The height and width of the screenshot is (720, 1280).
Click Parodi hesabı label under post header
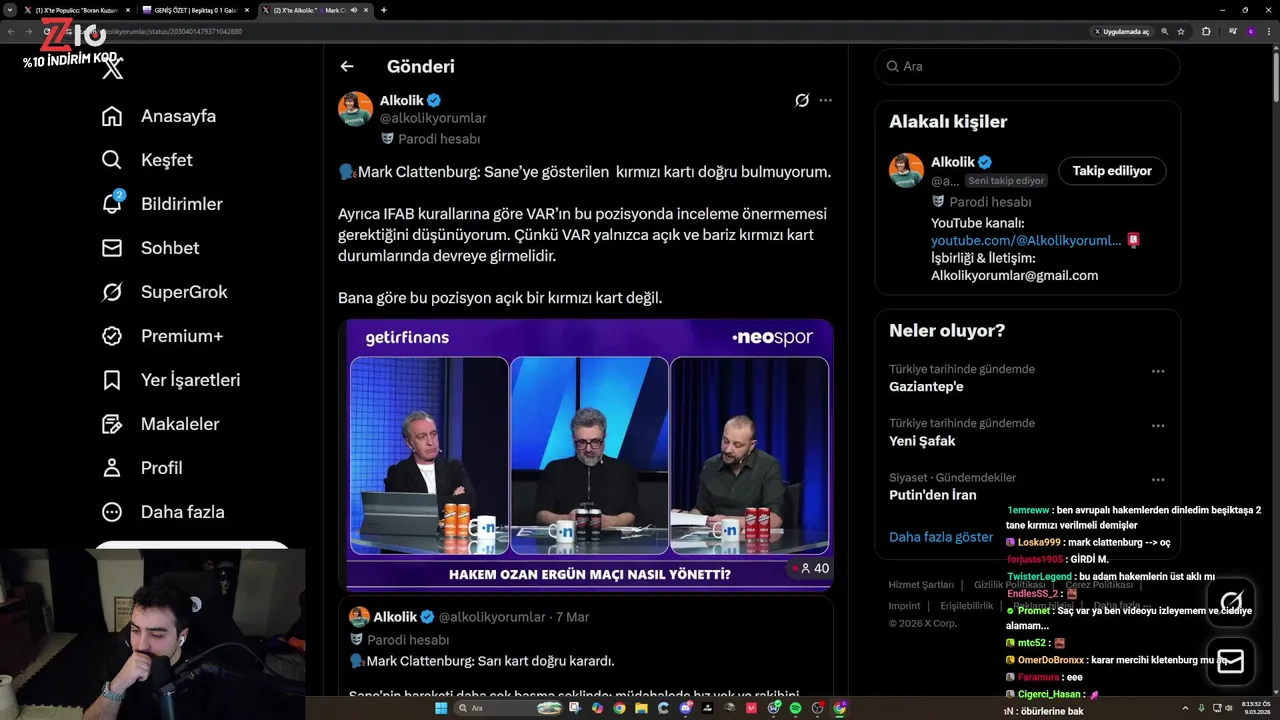(x=430, y=139)
